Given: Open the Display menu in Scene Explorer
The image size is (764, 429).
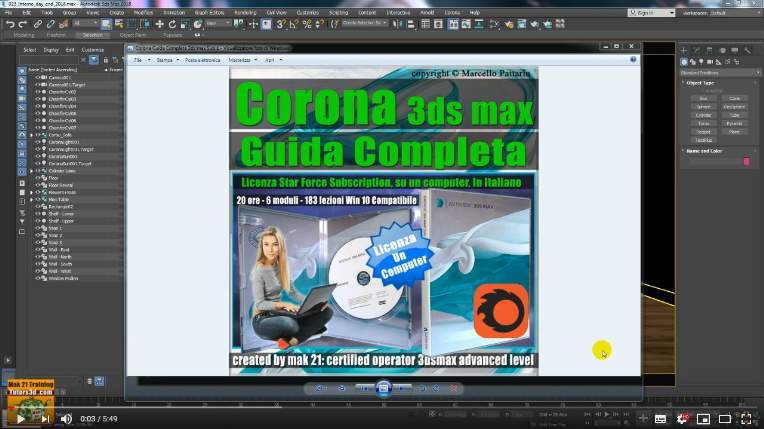Looking at the screenshot, I should 51,50.
